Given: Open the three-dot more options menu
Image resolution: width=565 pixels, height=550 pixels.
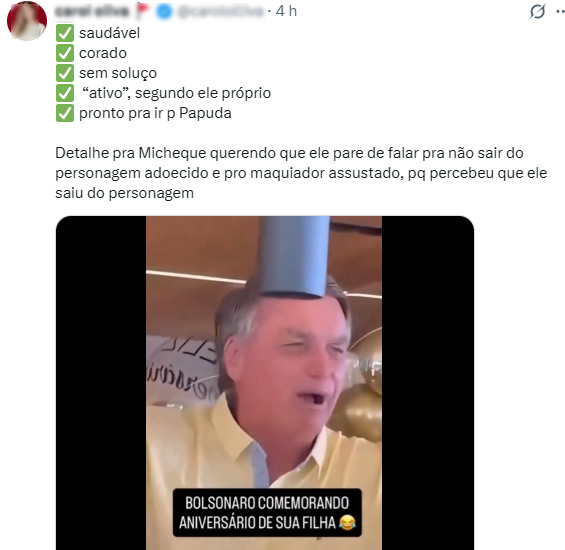Looking at the screenshot, I should click(x=560, y=11).
